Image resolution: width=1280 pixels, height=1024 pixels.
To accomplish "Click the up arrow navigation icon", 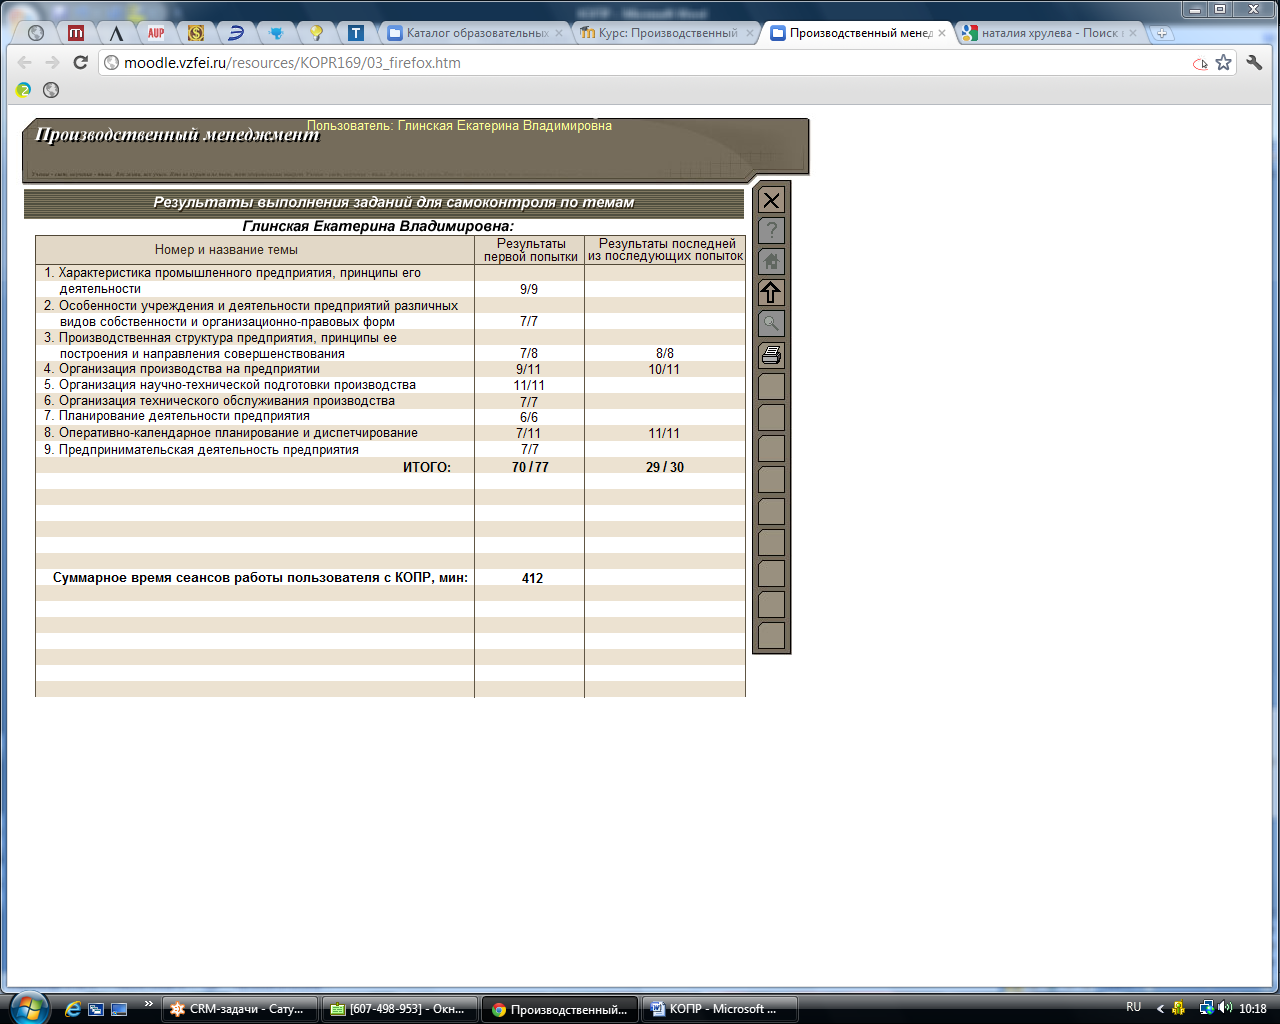I will 771,293.
